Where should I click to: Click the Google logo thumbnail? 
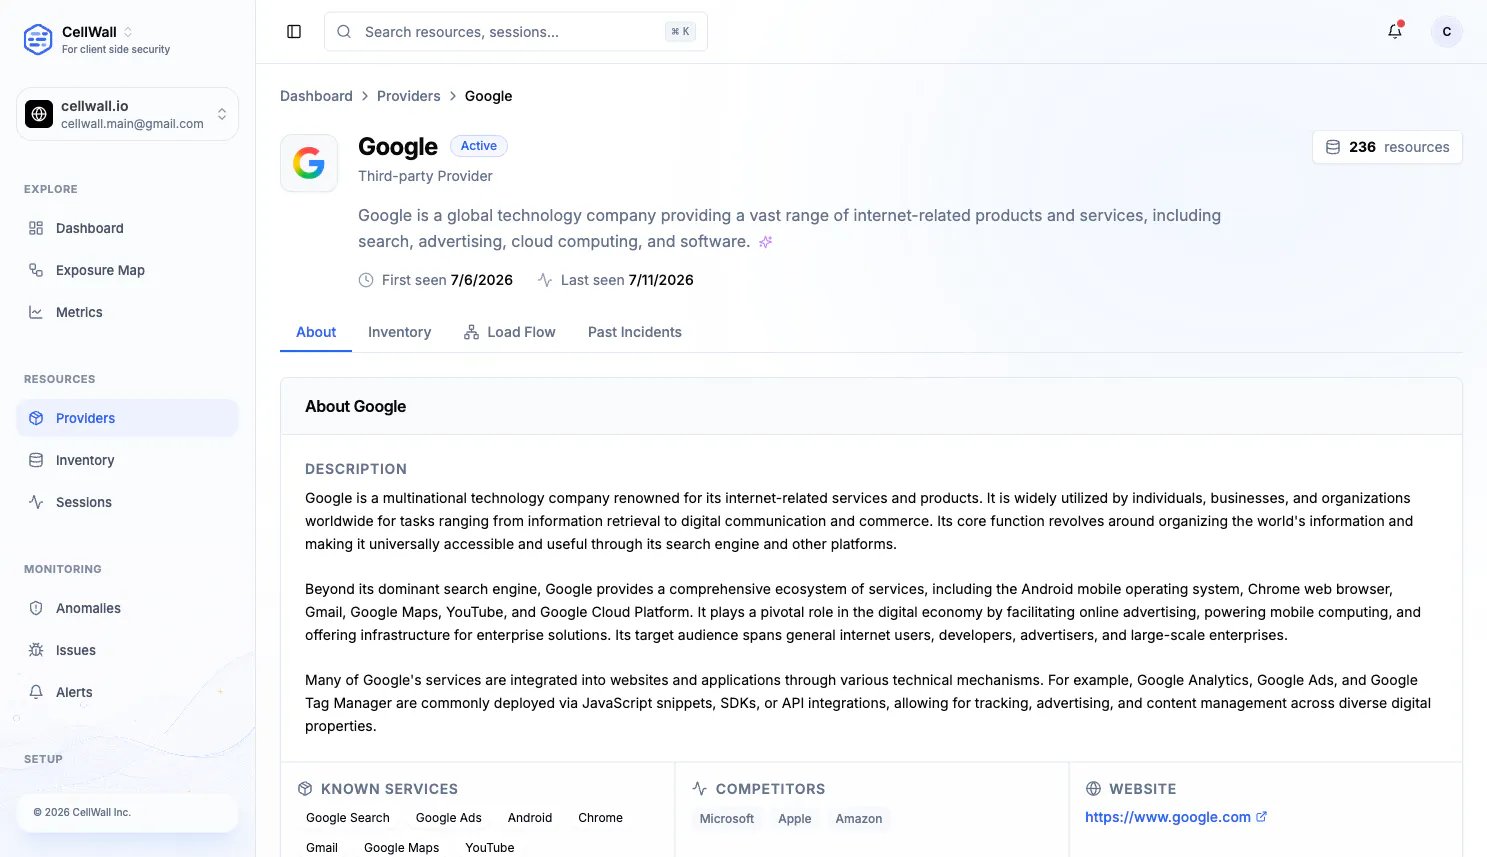coord(309,163)
